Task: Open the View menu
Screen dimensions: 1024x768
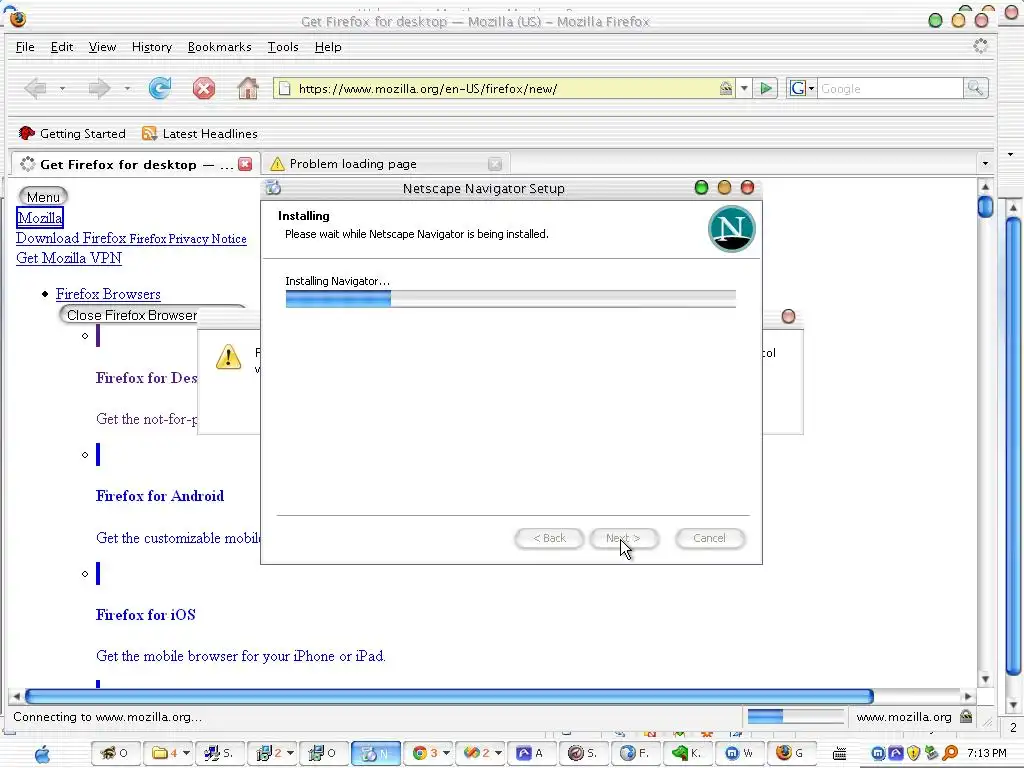Action: [102, 47]
